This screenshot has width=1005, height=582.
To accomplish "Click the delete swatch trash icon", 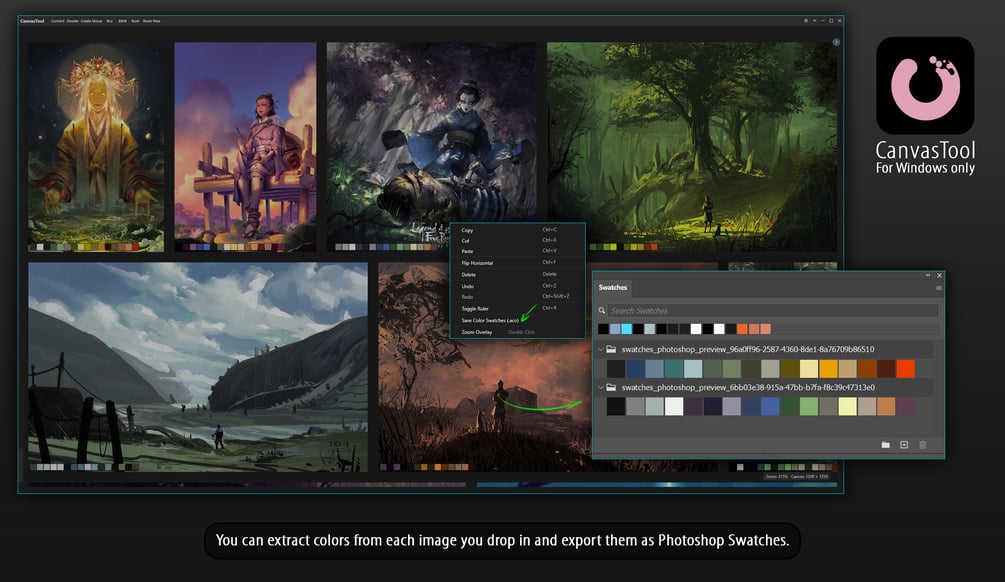I will click(922, 445).
